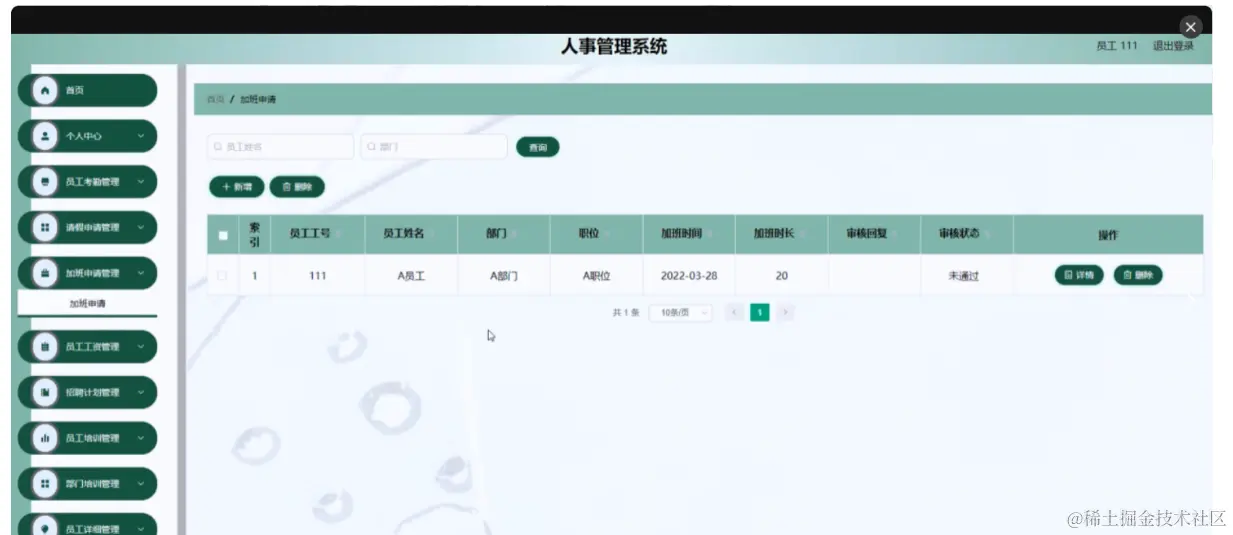Click the 员工 111 user label
The image size is (1233, 535).
click(1117, 46)
